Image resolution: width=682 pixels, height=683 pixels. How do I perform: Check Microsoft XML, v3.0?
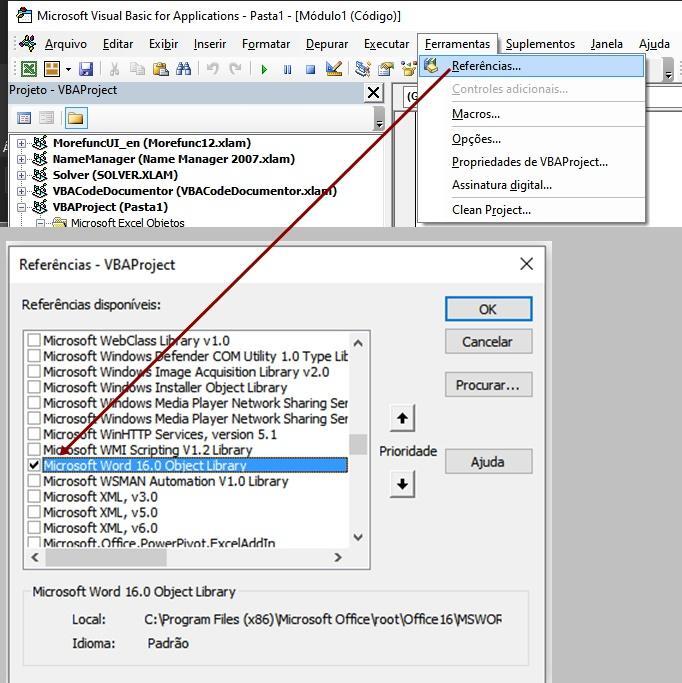coord(34,497)
